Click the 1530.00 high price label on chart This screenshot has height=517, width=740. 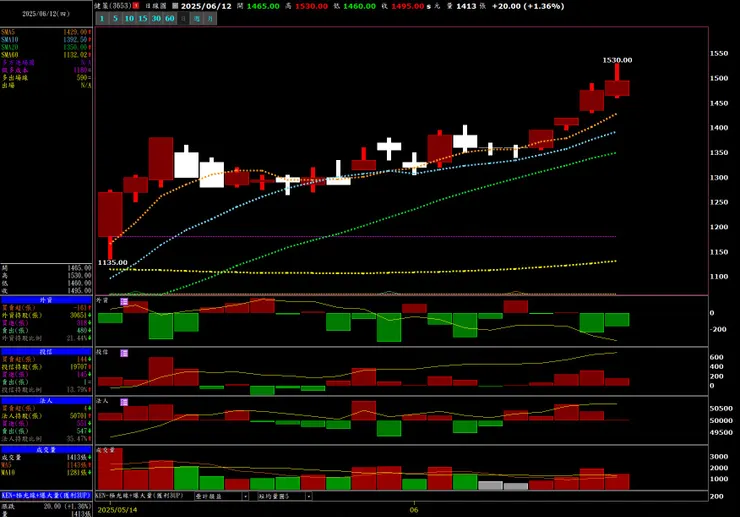click(x=617, y=60)
